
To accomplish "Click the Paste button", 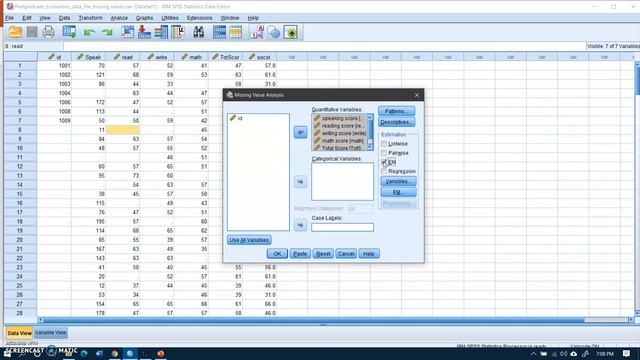I will pyautogui.click(x=300, y=254).
